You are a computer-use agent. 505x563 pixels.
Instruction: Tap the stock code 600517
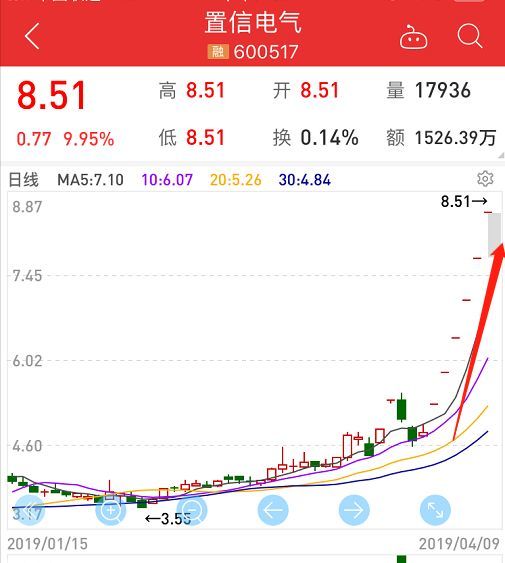pos(266,52)
